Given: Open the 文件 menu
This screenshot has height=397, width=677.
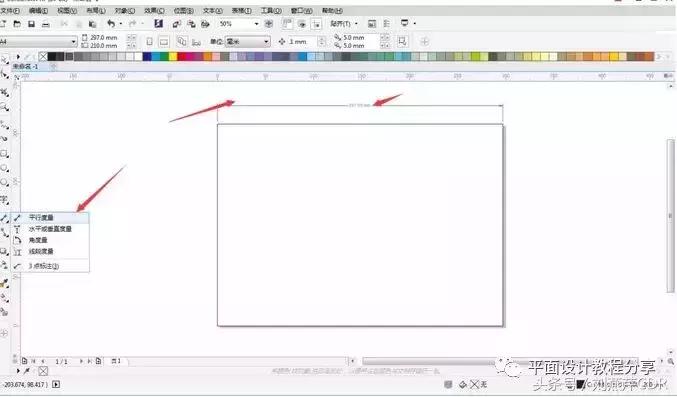Looking at the screenshot, I should tap(9, 10).
